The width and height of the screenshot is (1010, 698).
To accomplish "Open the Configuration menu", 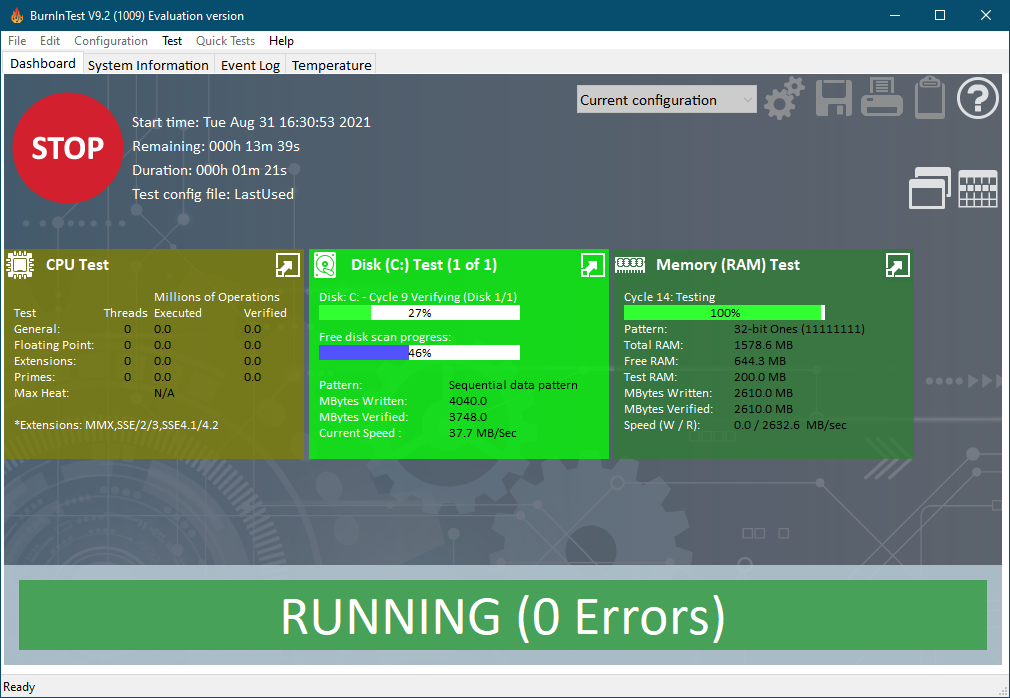I will [111, 41].
